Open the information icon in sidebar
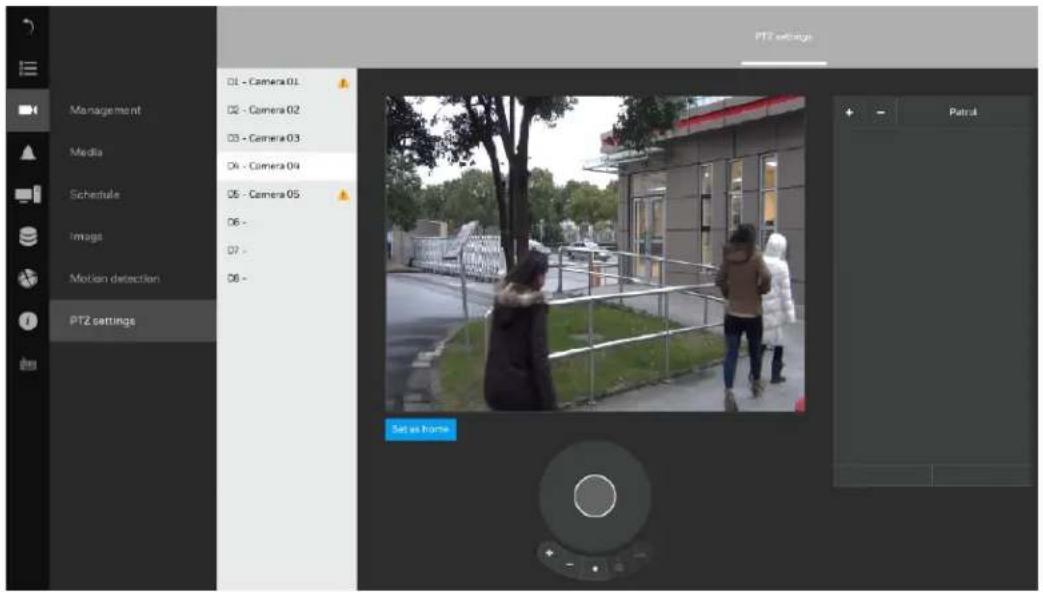 [28, 321]
